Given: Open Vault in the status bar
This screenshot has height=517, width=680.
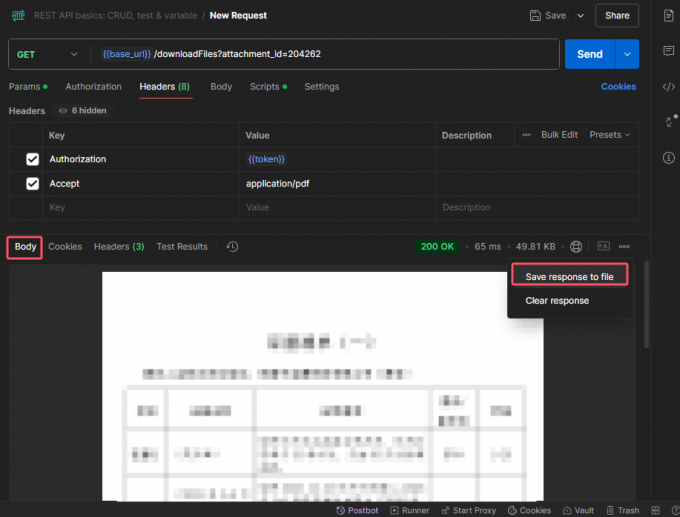Looking at the screenshot, I should click(578, 510).
